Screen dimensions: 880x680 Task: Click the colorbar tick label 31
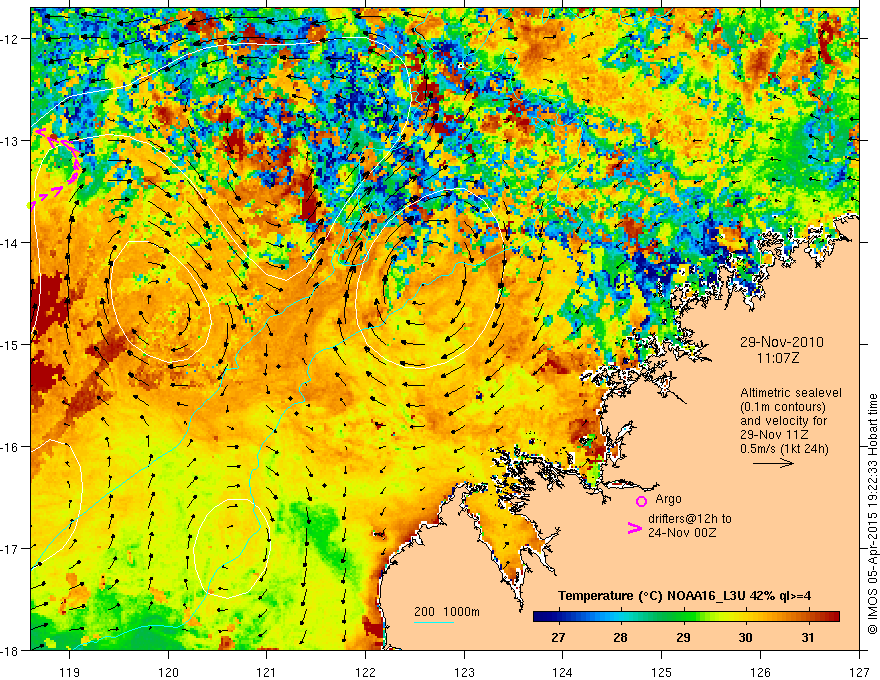(808, 638)
